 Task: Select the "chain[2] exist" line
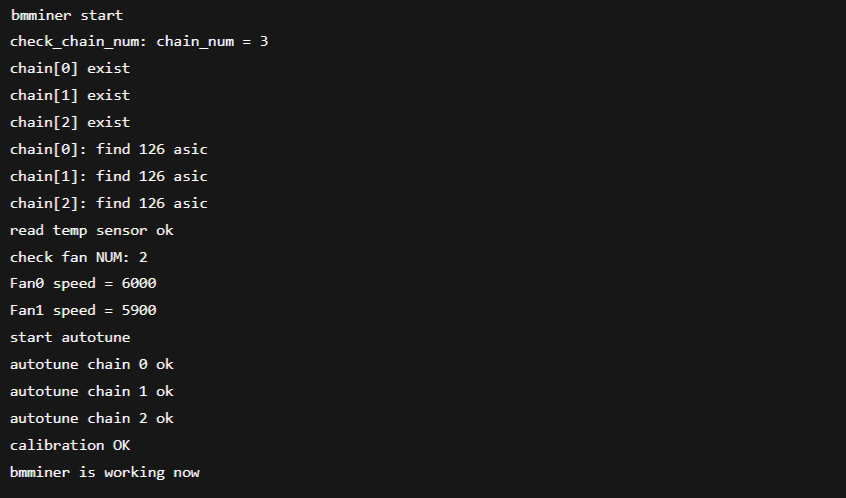(x=70, y=122)
